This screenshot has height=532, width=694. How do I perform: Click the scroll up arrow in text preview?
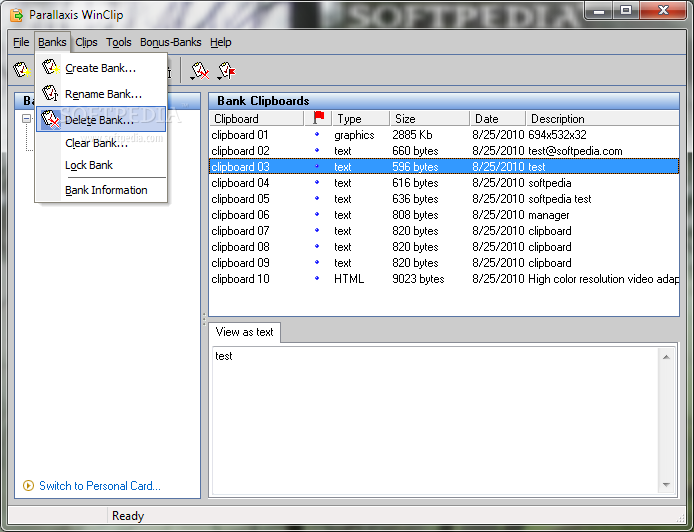coord(666,357)
